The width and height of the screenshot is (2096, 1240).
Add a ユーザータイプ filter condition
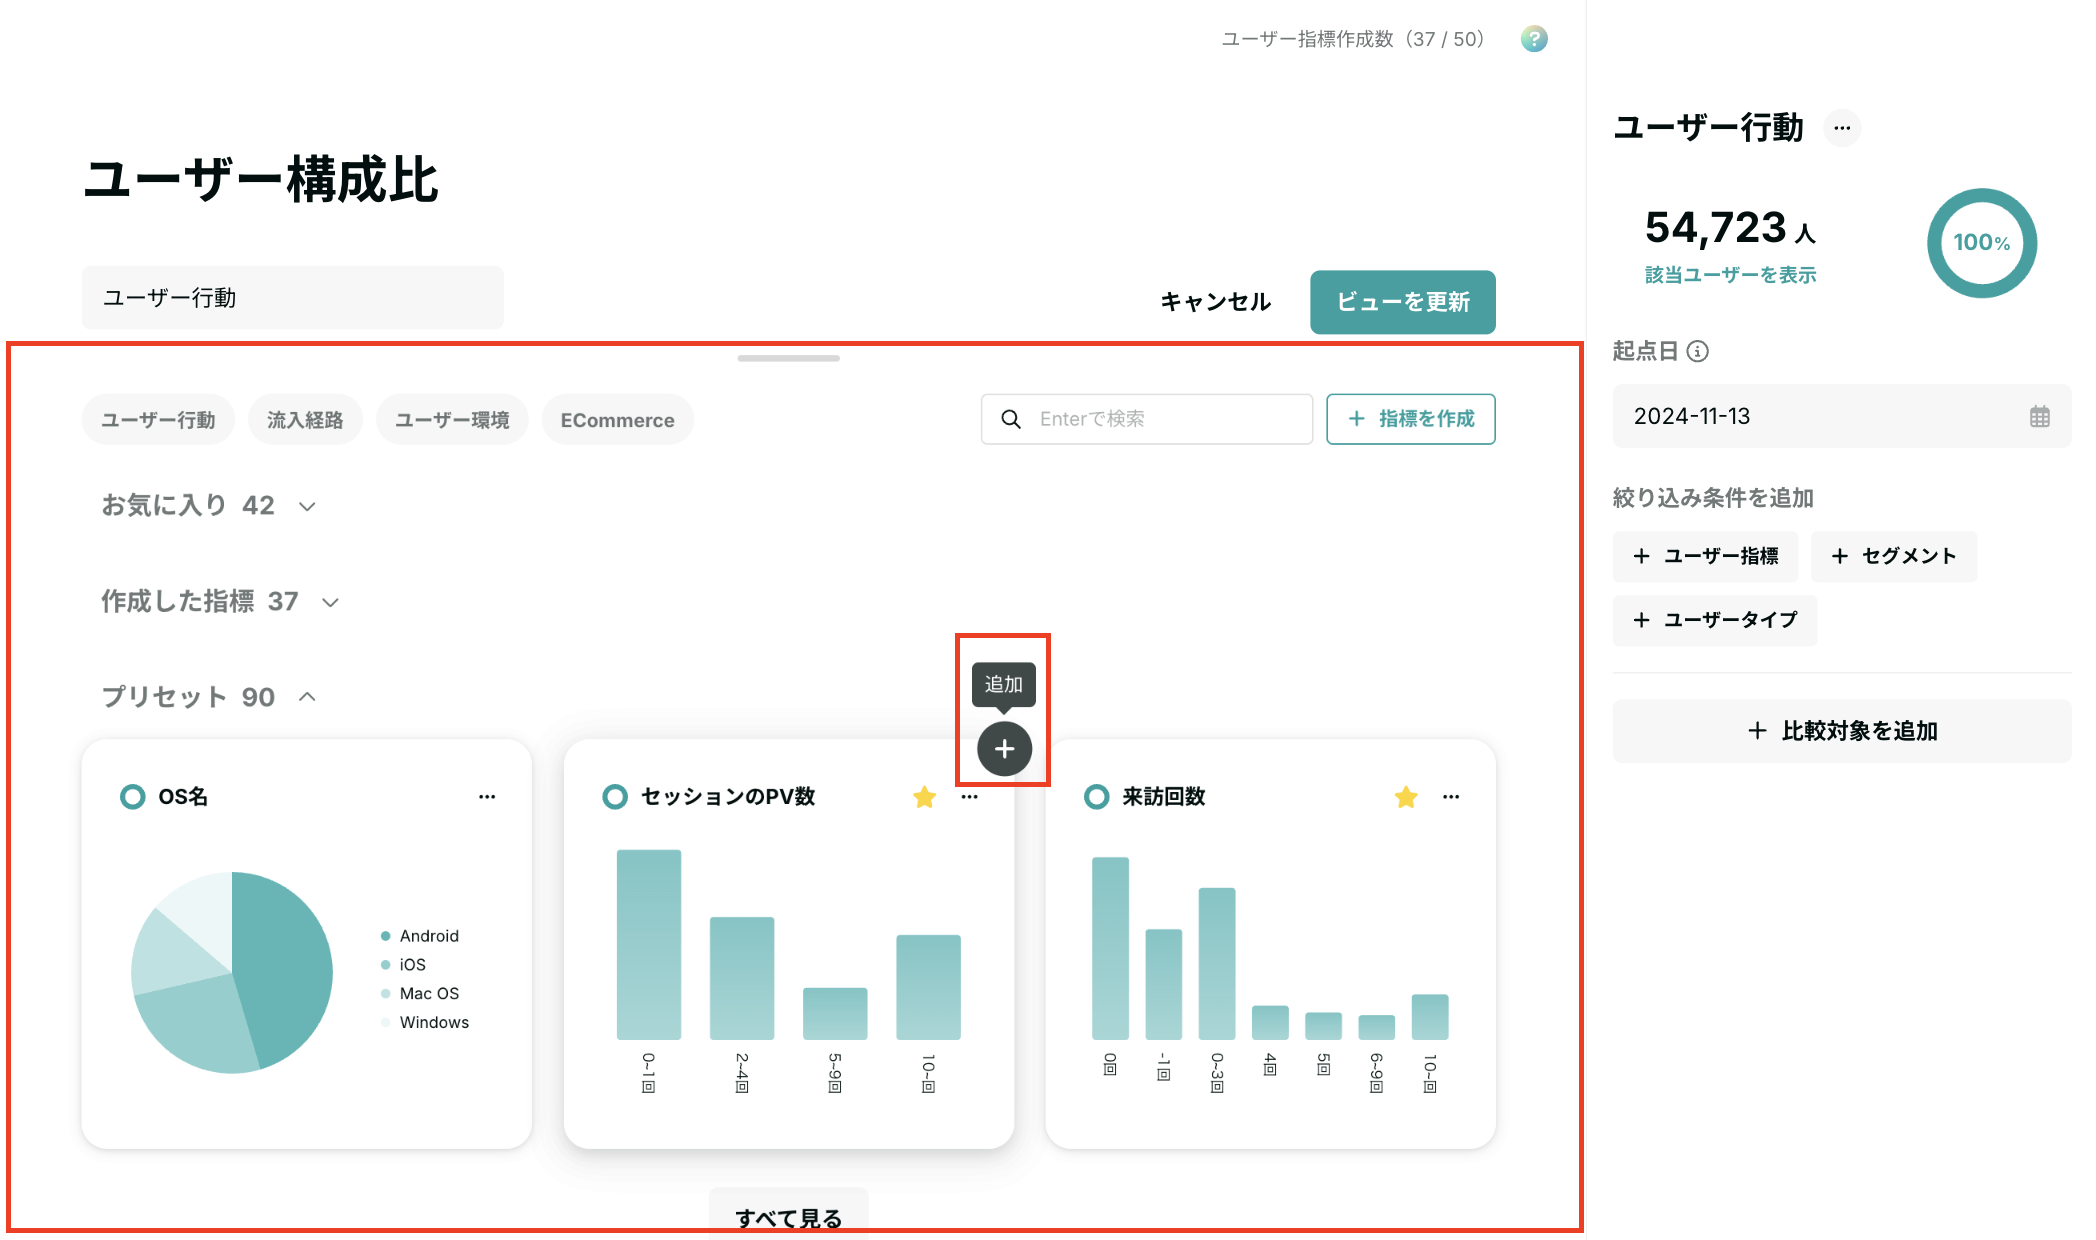coord(1715,620)
